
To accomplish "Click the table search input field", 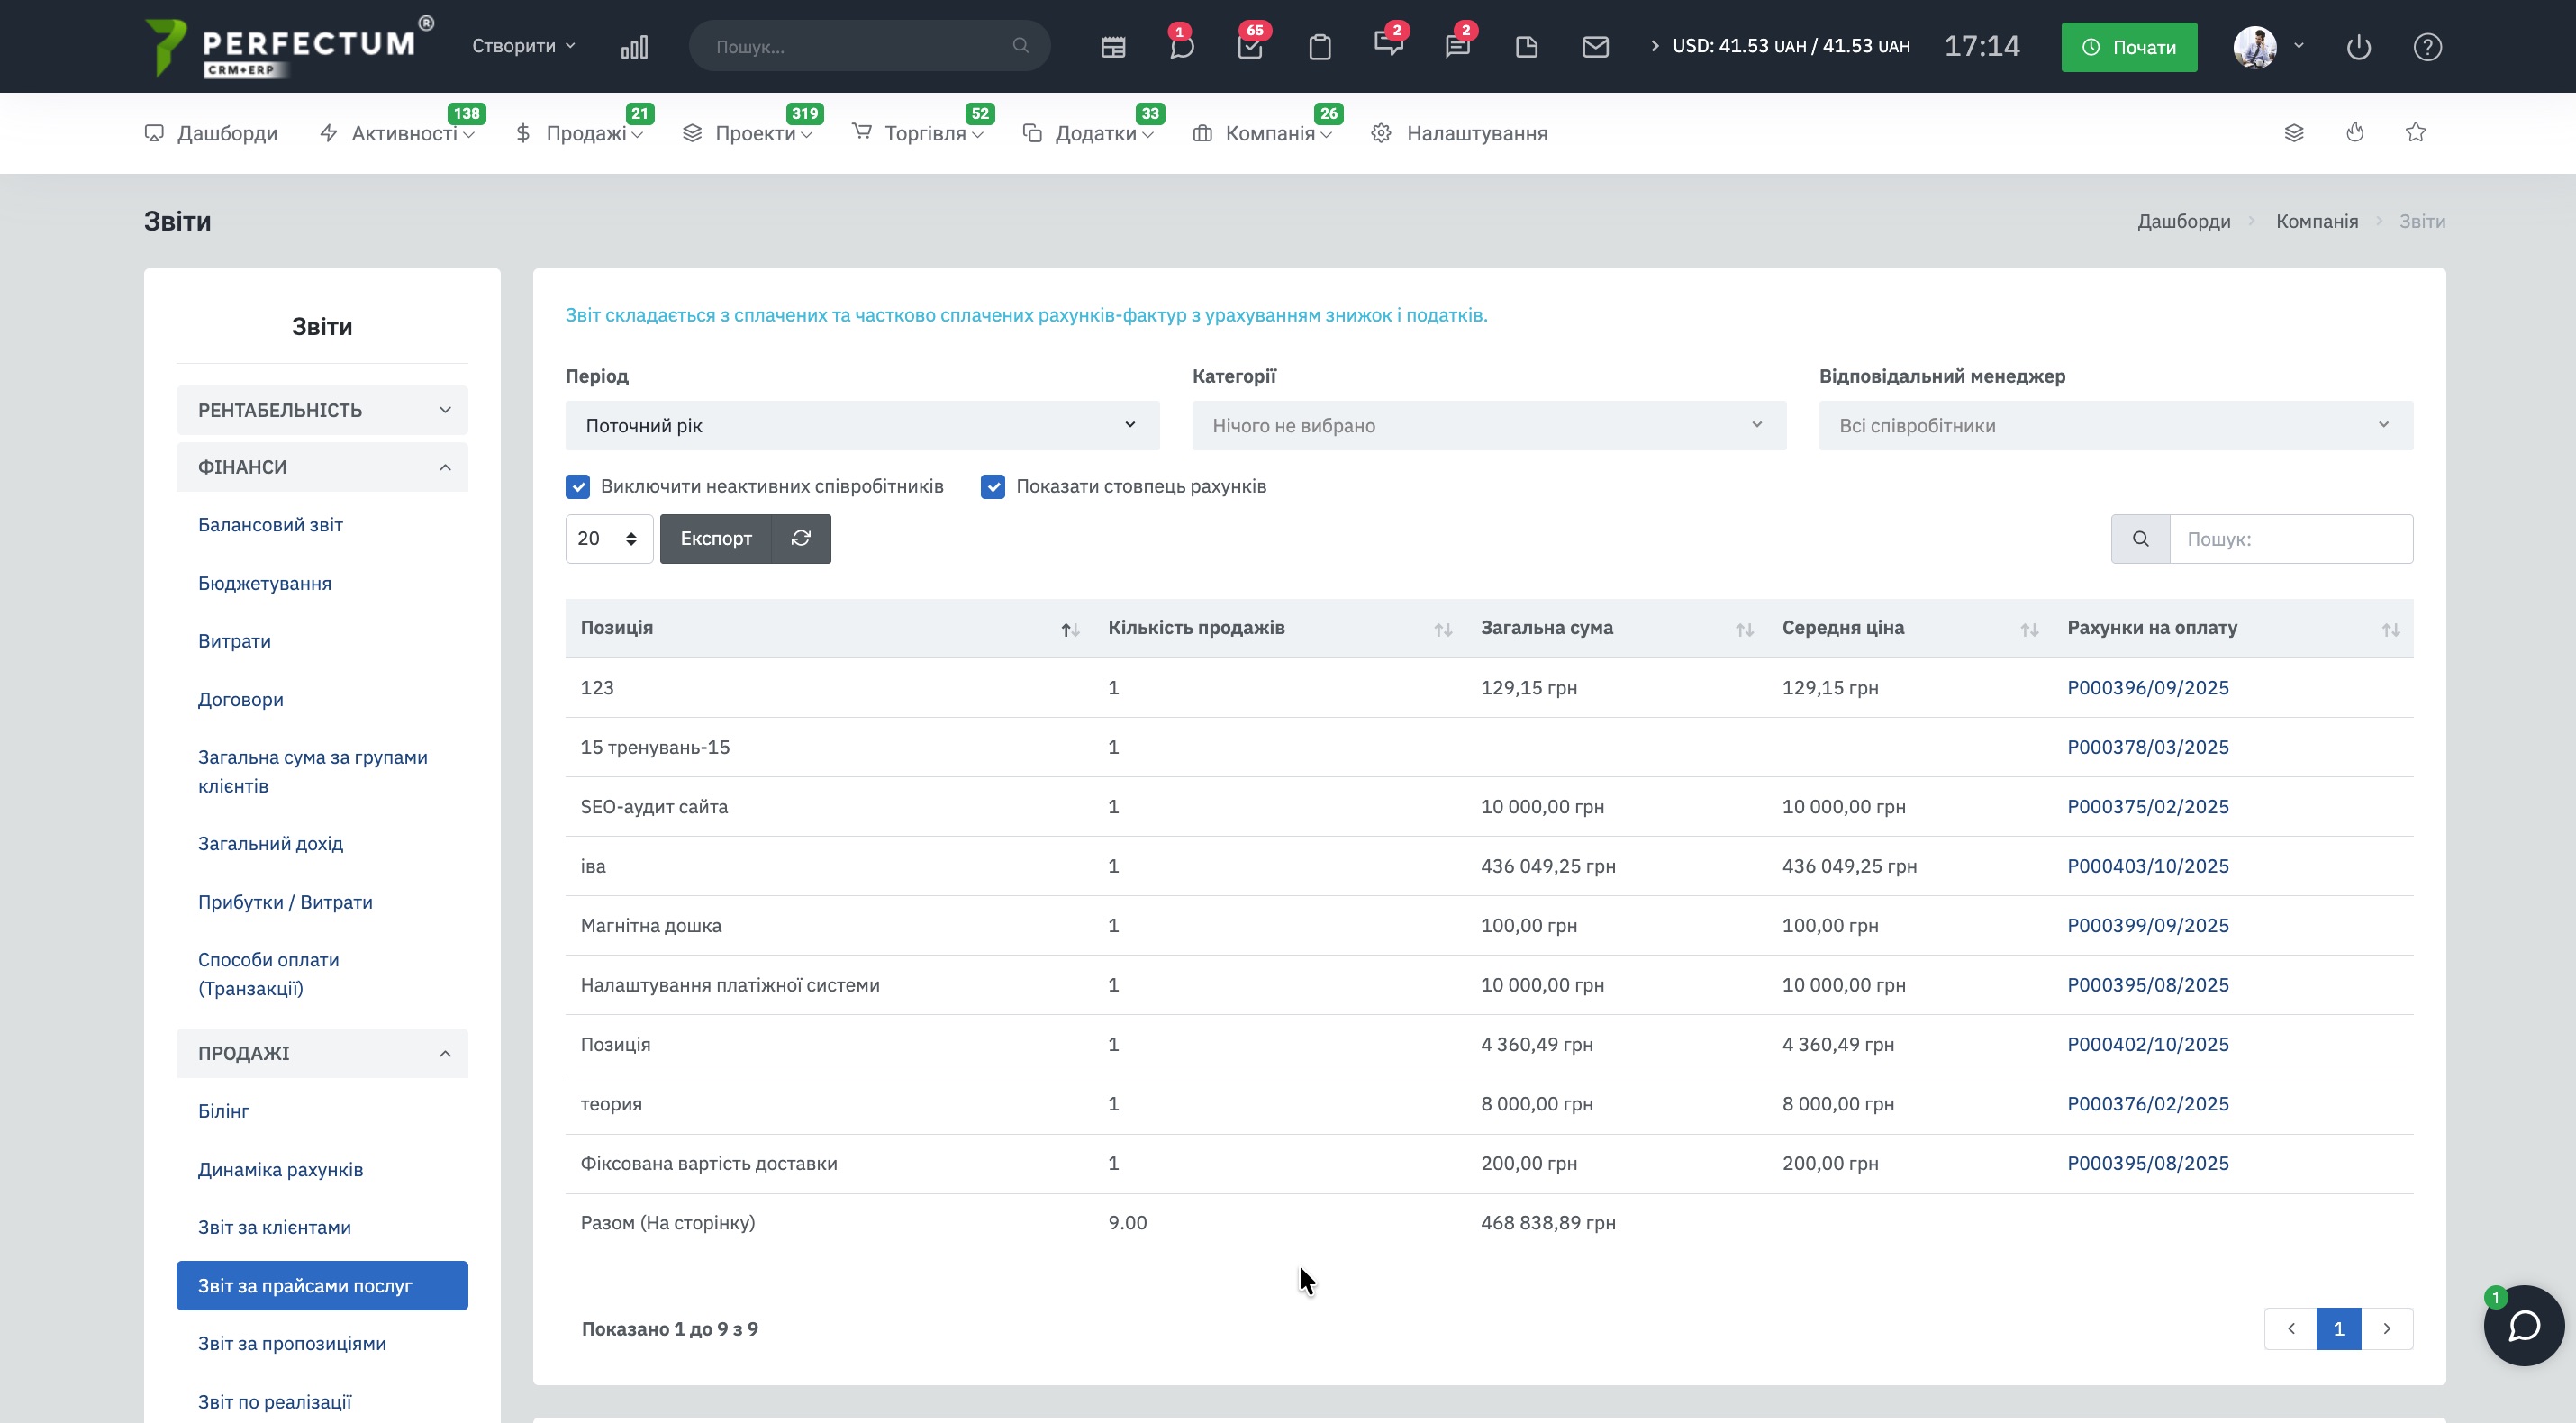I will (2290, 539).
